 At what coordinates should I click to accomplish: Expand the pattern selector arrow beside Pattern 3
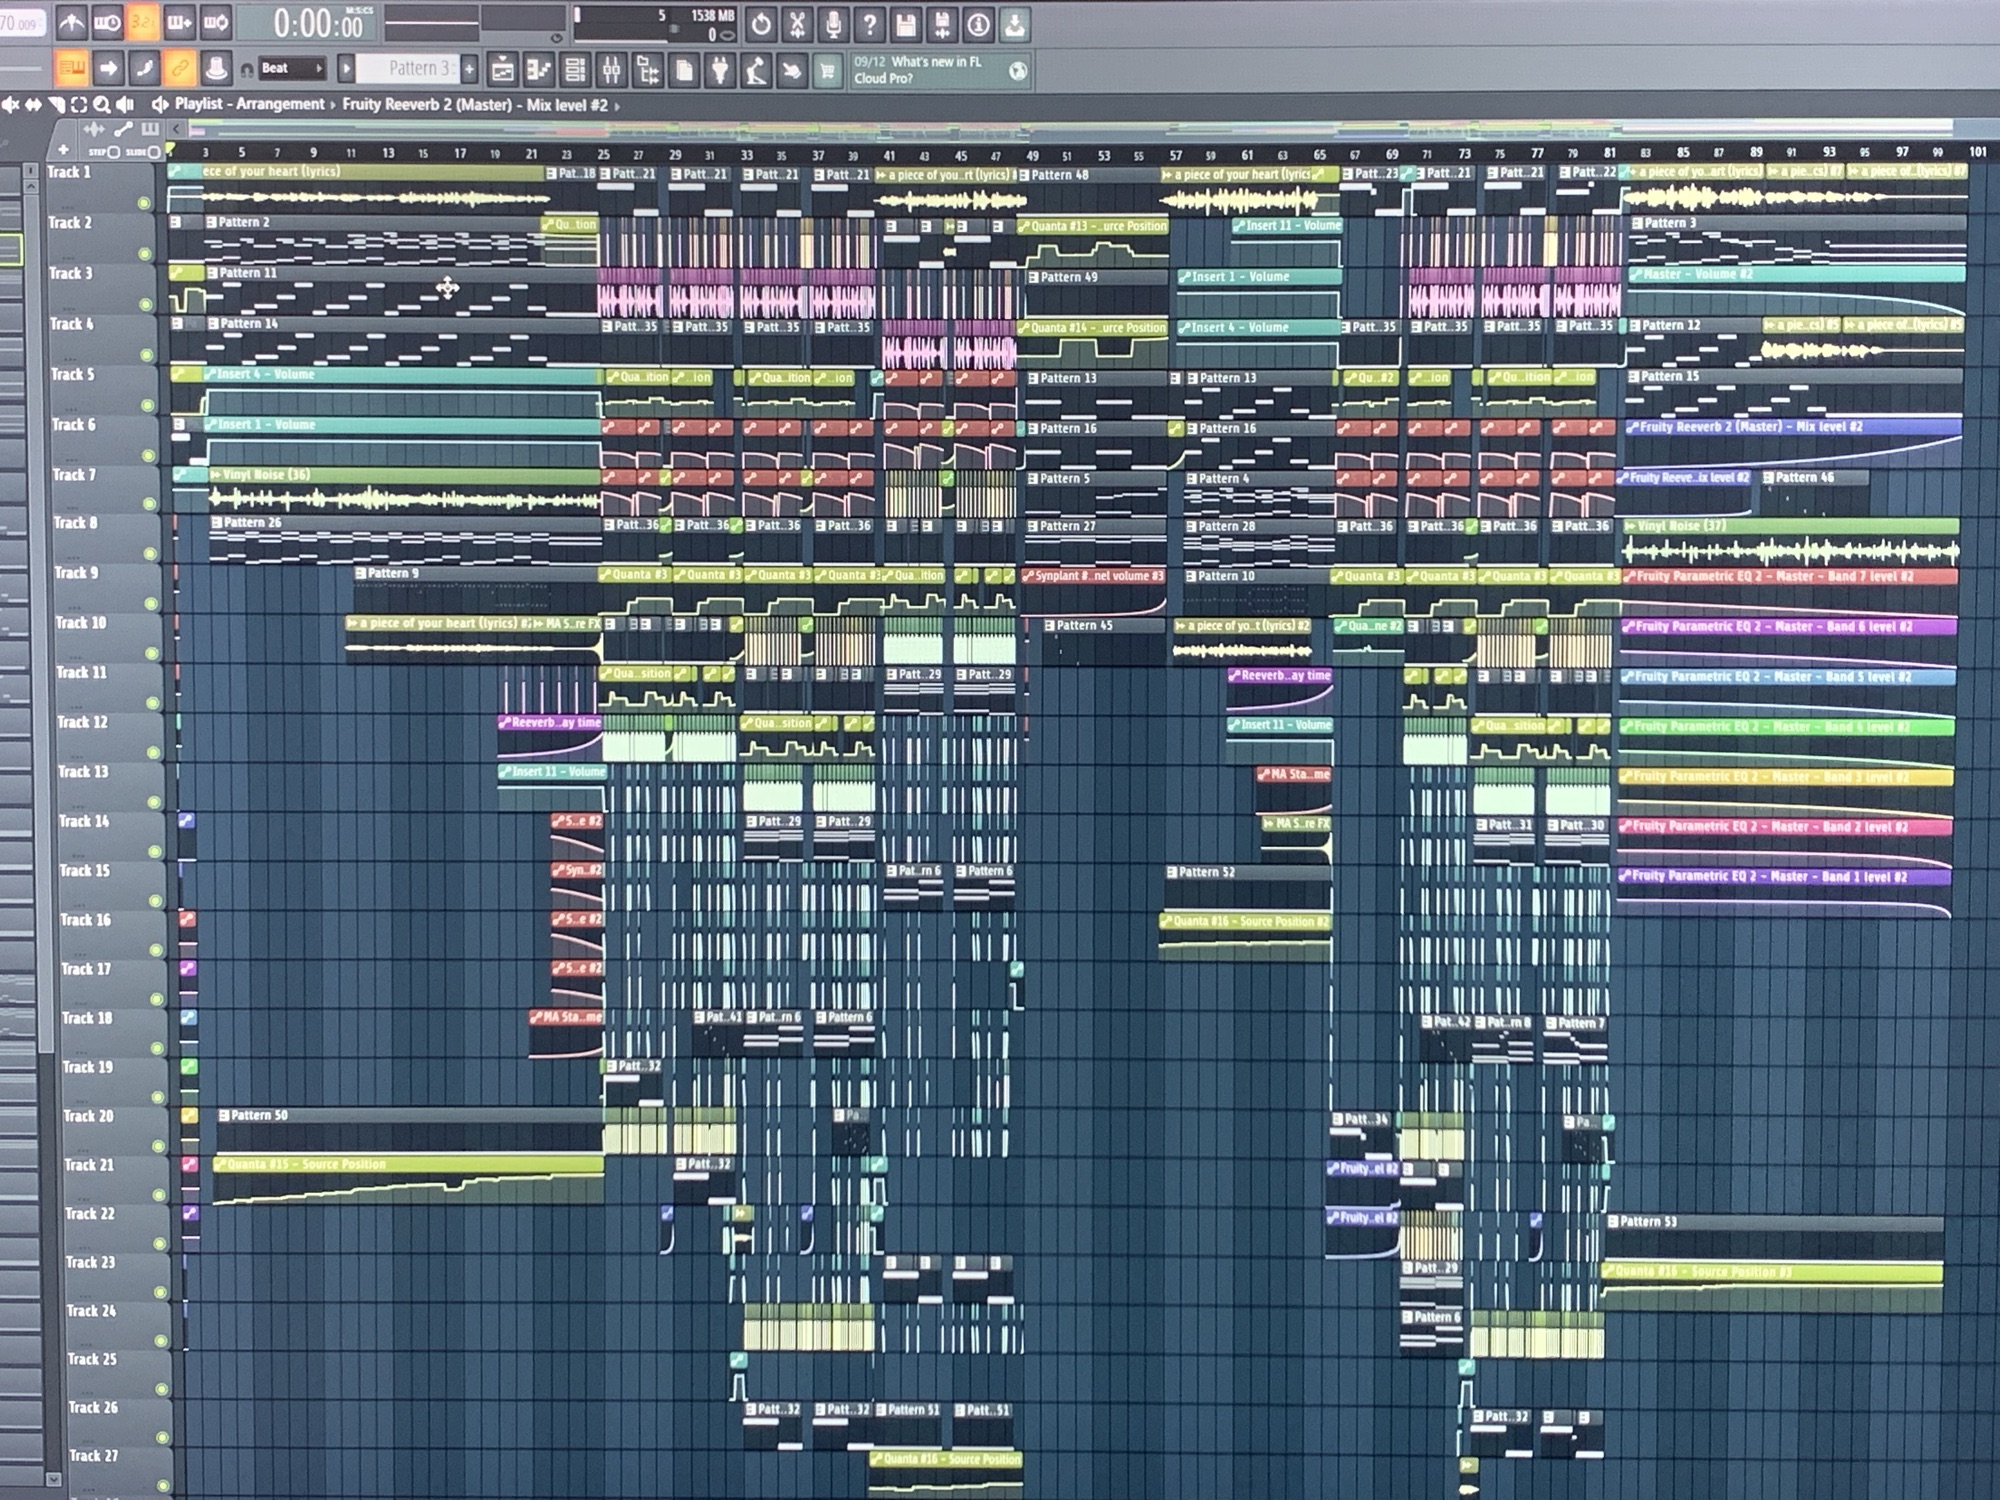[x=346, y=69]
